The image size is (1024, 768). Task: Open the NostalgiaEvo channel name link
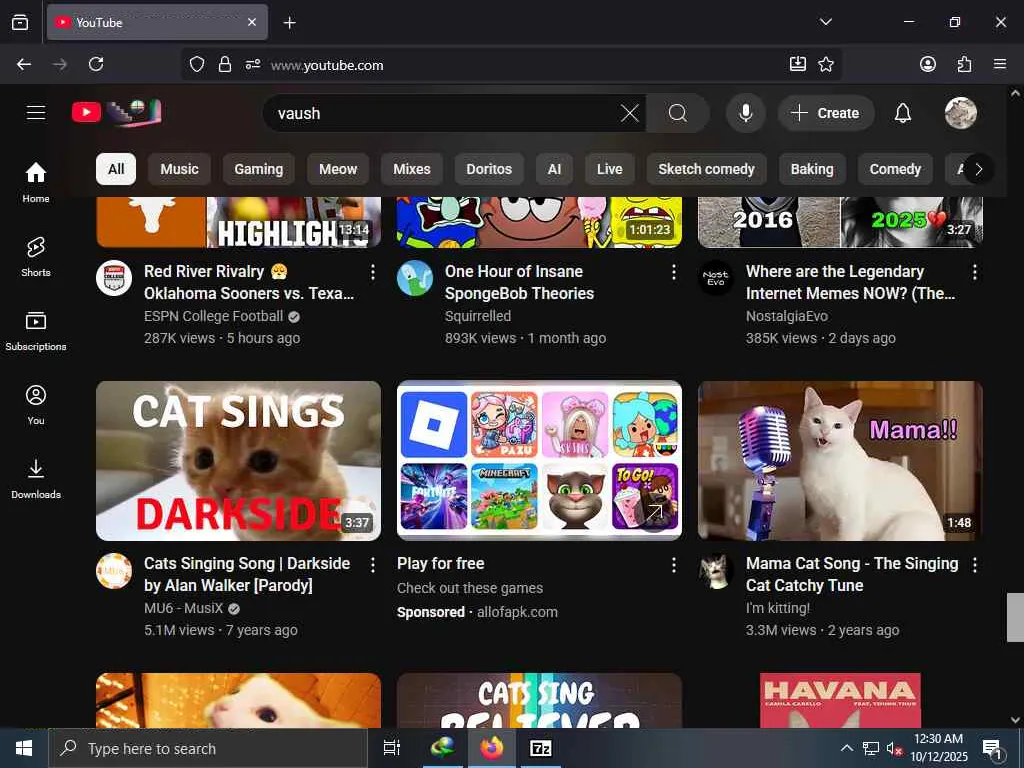coord(787,316)
